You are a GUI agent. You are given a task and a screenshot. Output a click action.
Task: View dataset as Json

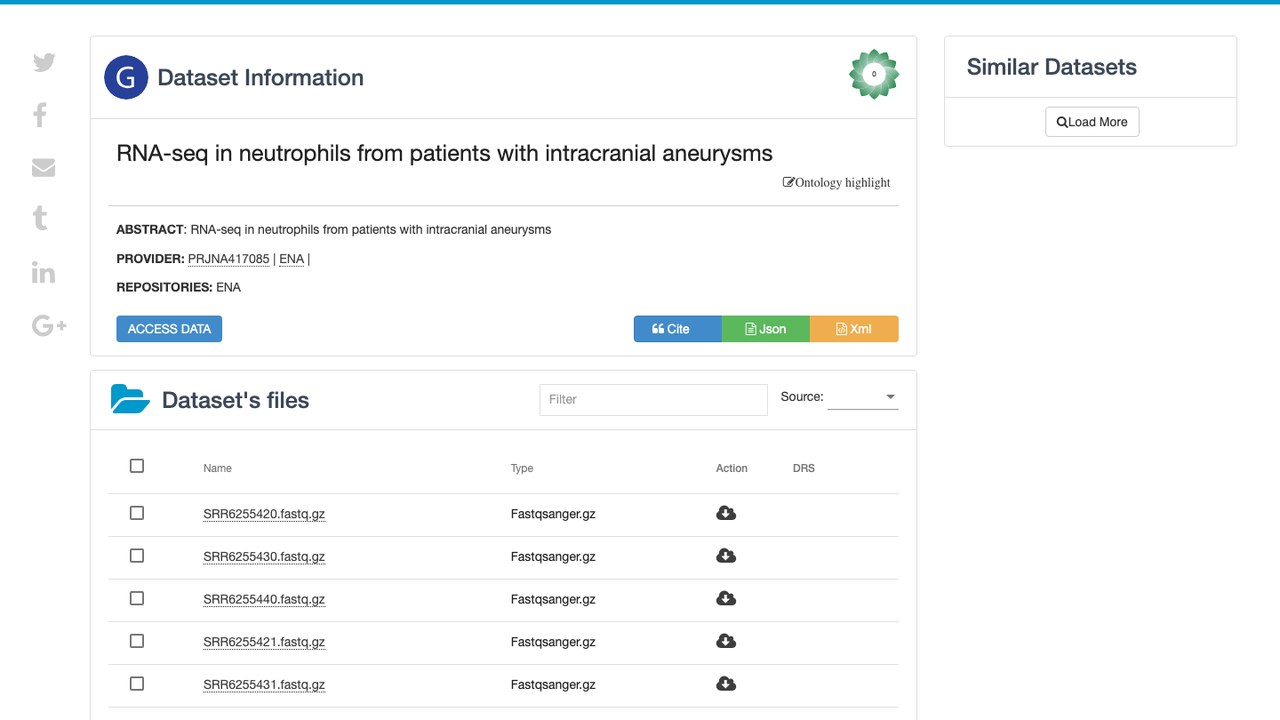pyautogui.click(x=765, y=329)
